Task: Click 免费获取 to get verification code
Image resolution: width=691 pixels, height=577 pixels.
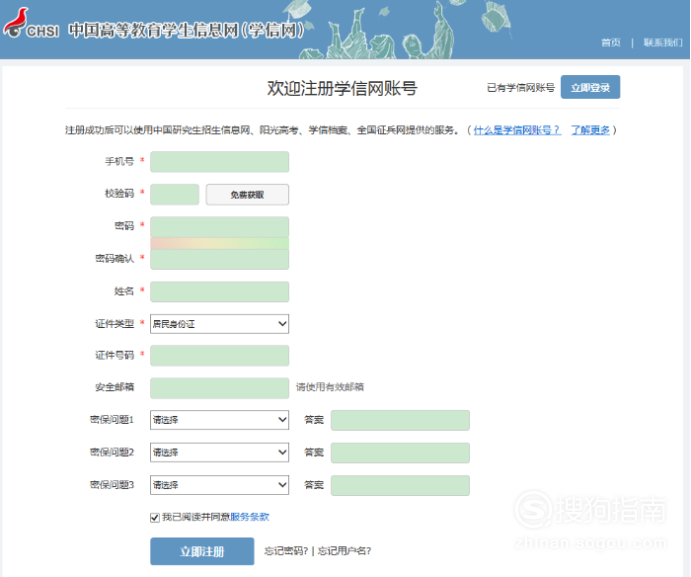Action: (247, 194)
